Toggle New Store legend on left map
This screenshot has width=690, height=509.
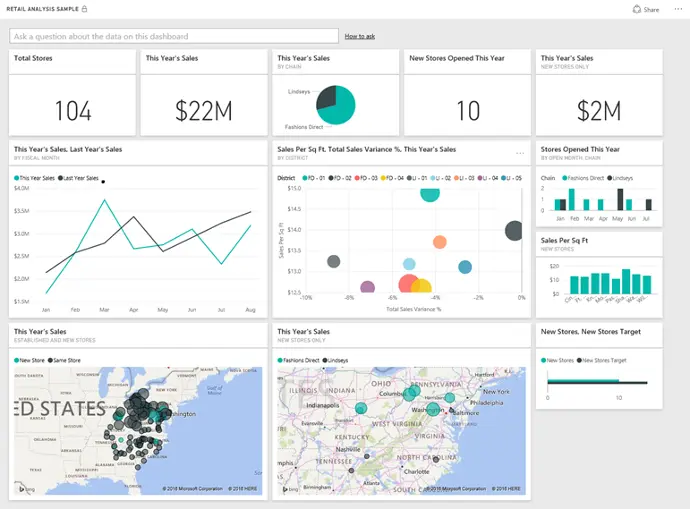click(30, 360)
